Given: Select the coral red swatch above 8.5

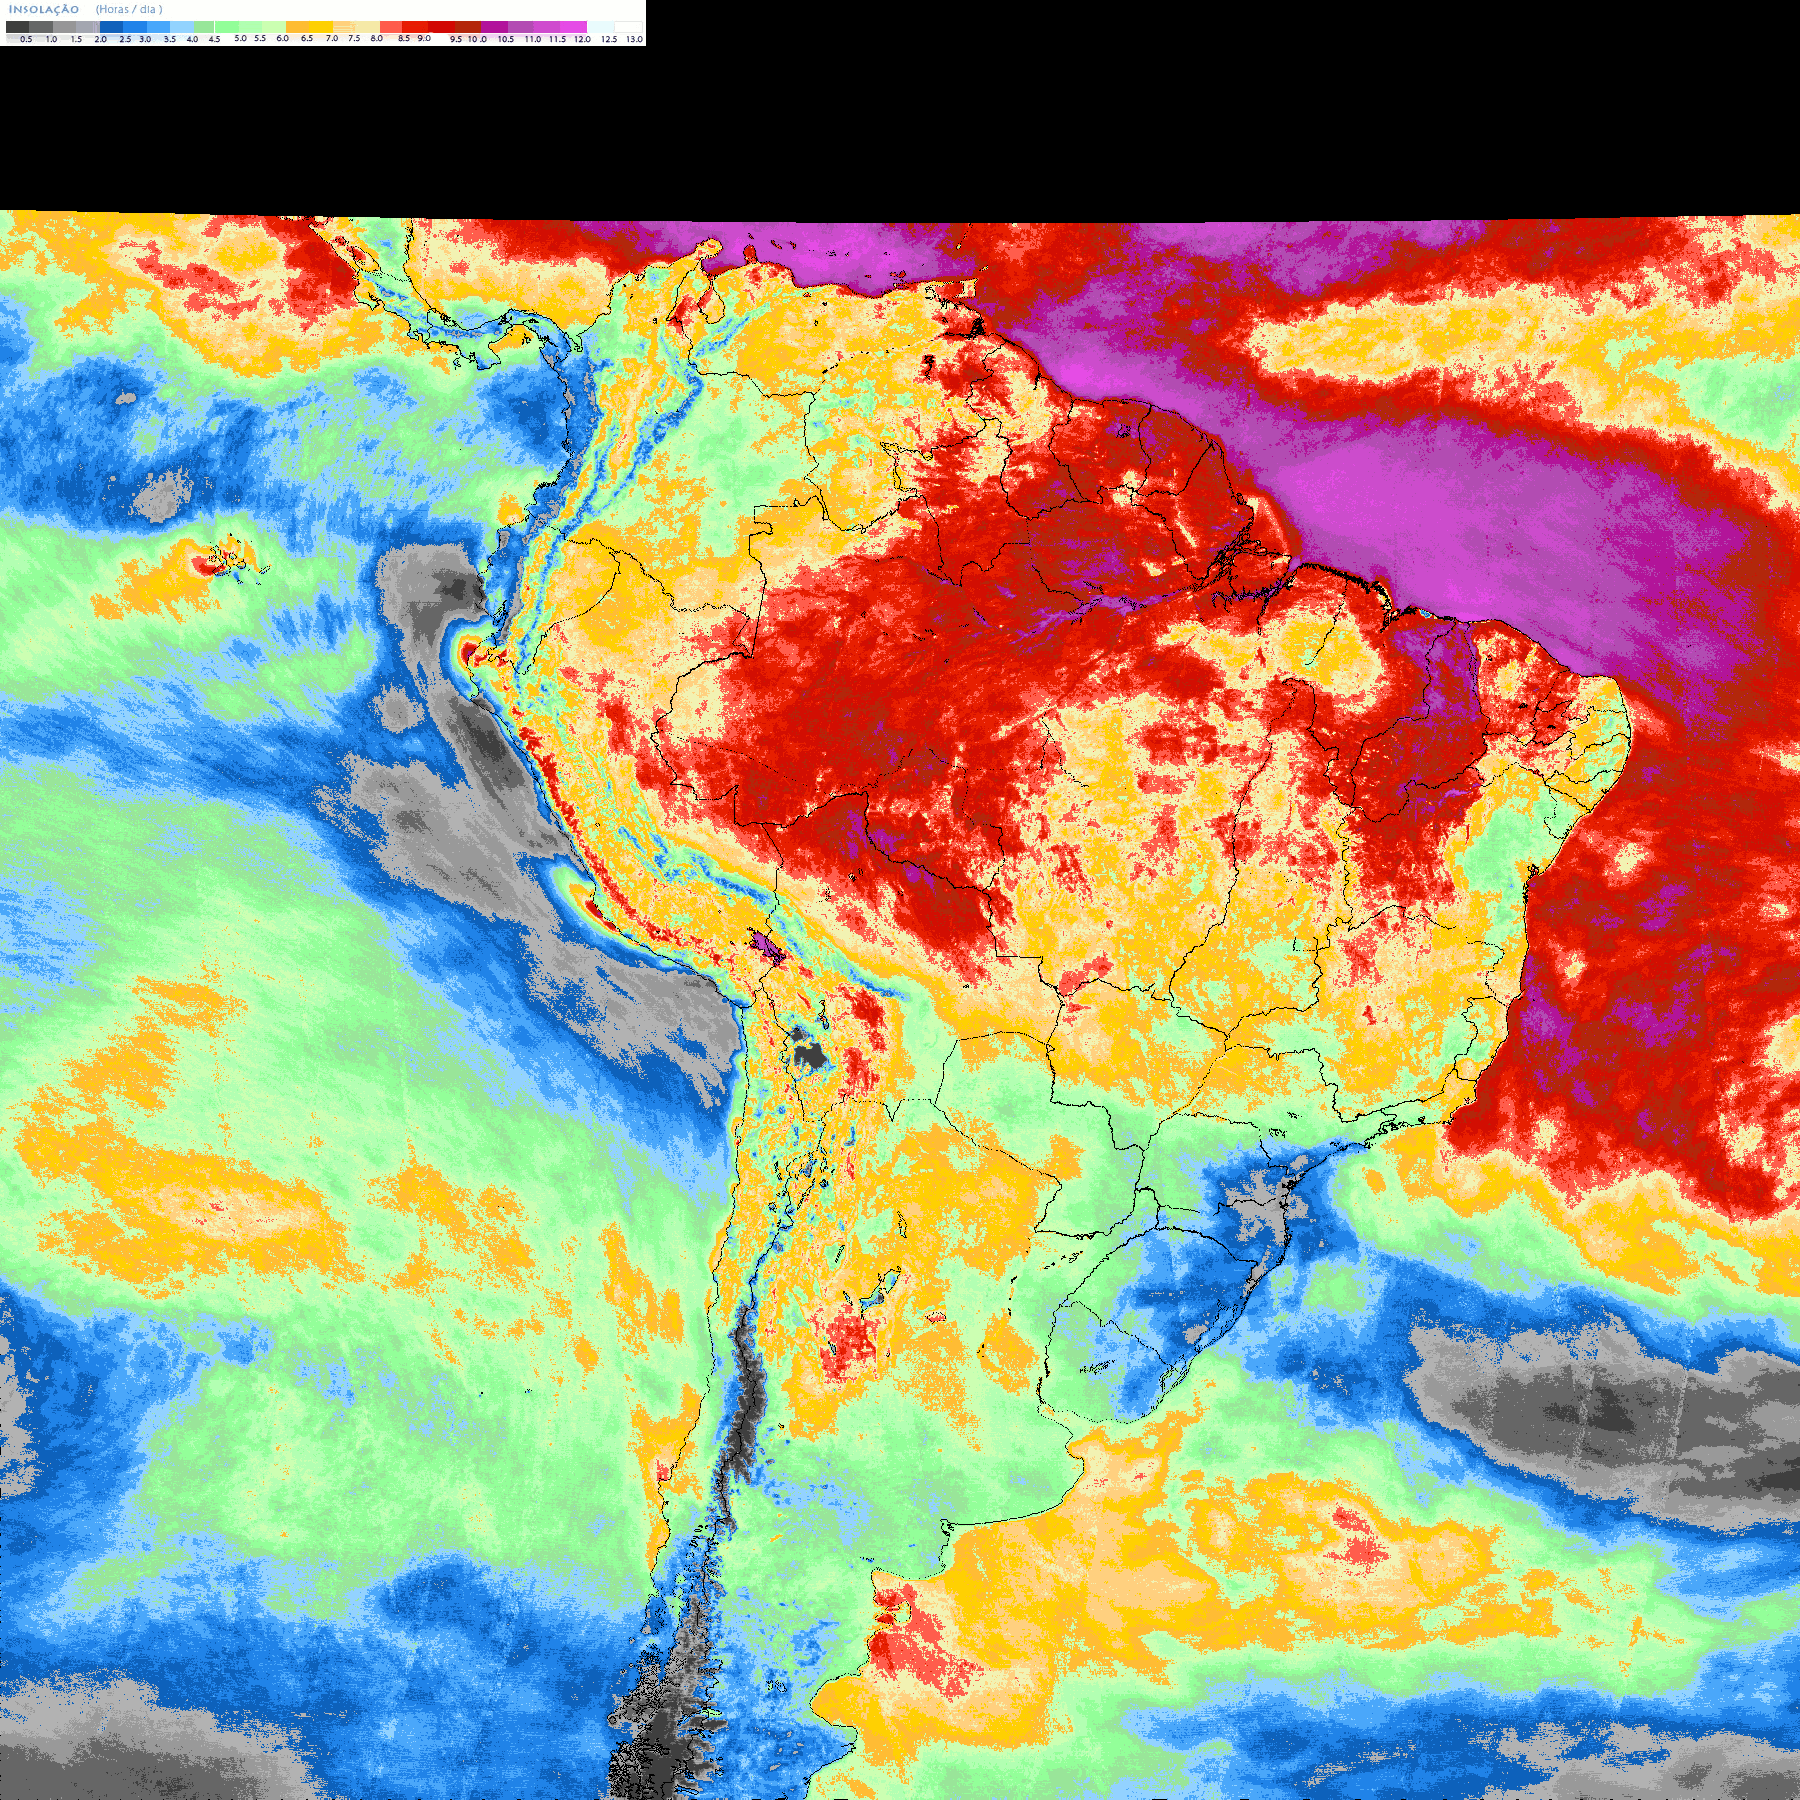Looking at the screenshot, I should [391, 27].
